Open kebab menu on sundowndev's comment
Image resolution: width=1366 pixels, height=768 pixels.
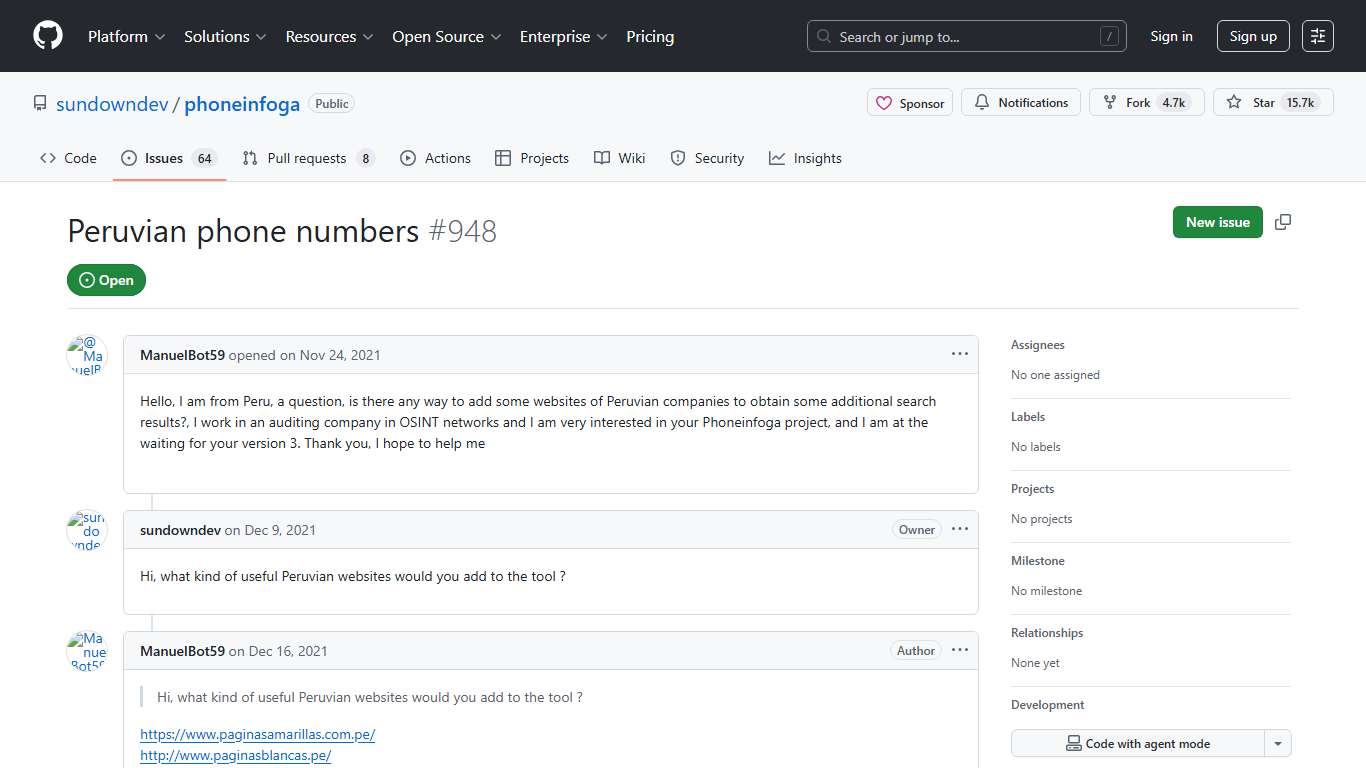click(959, 529)
